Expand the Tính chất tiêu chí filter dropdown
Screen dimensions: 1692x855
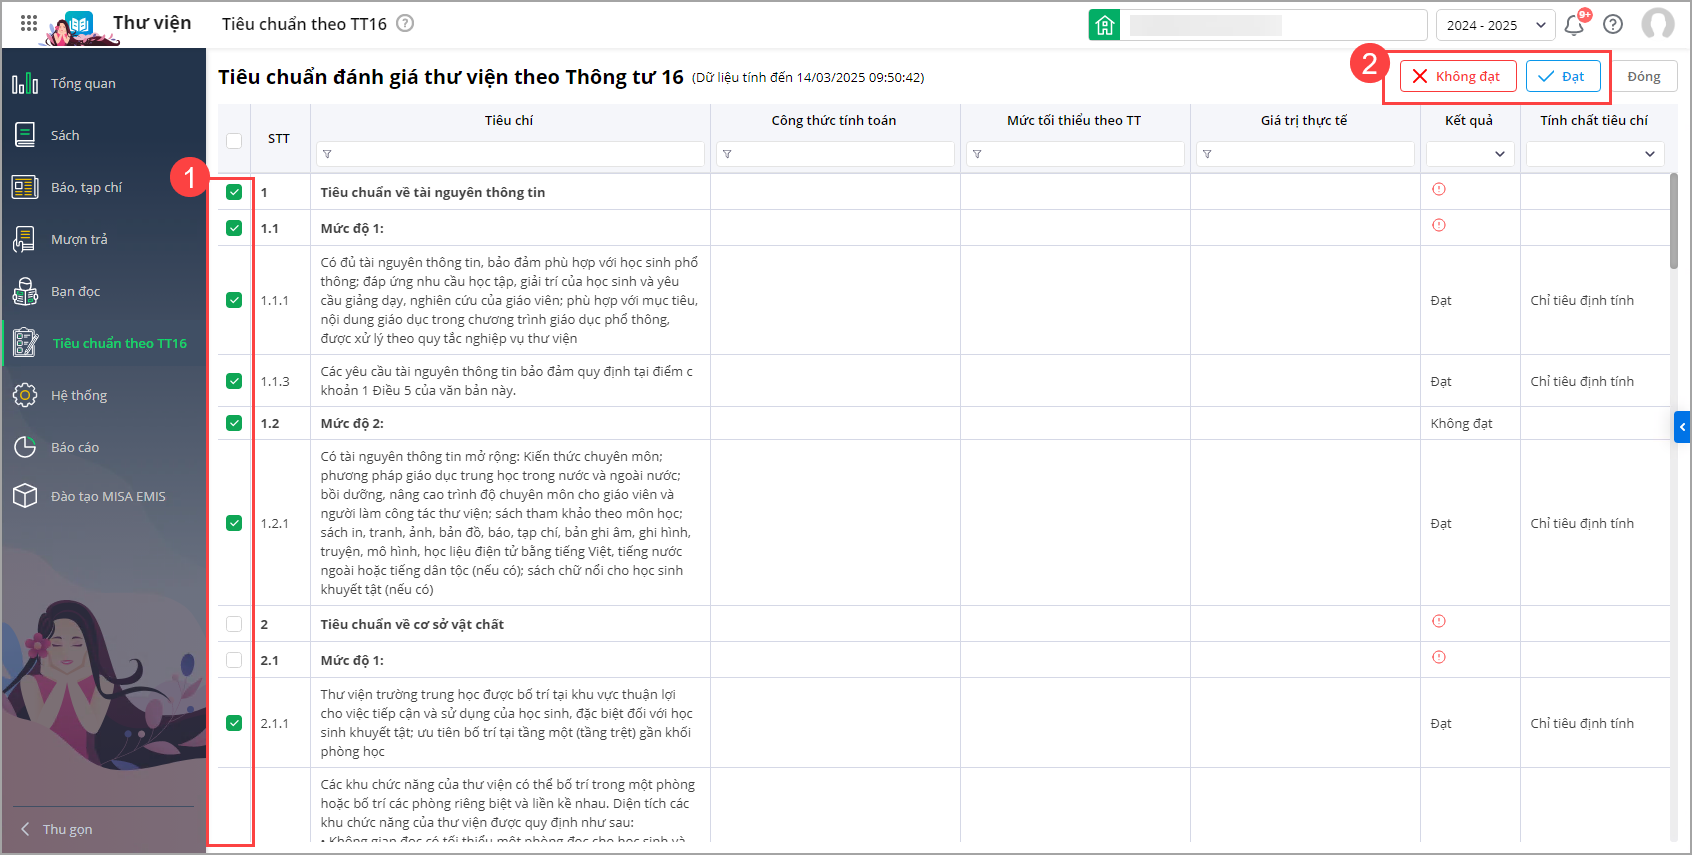tap(1594, 154)
